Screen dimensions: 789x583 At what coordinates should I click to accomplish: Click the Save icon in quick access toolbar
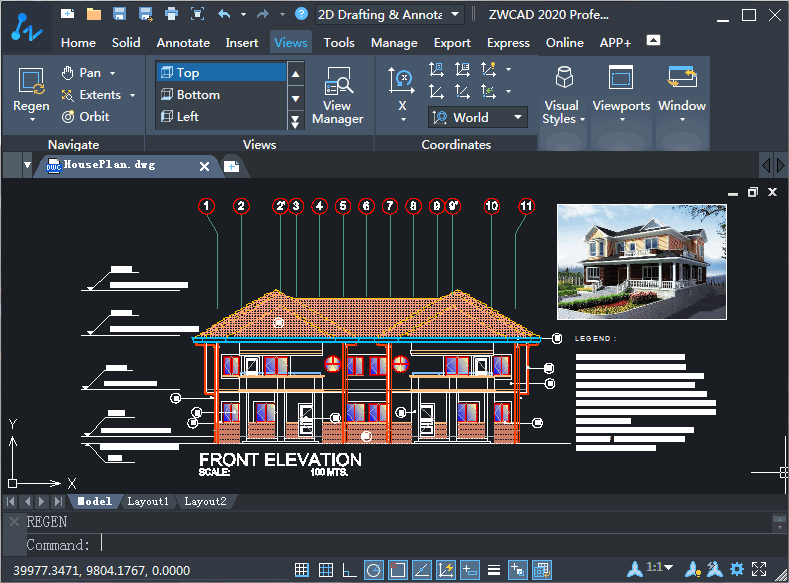pos(120,14)
